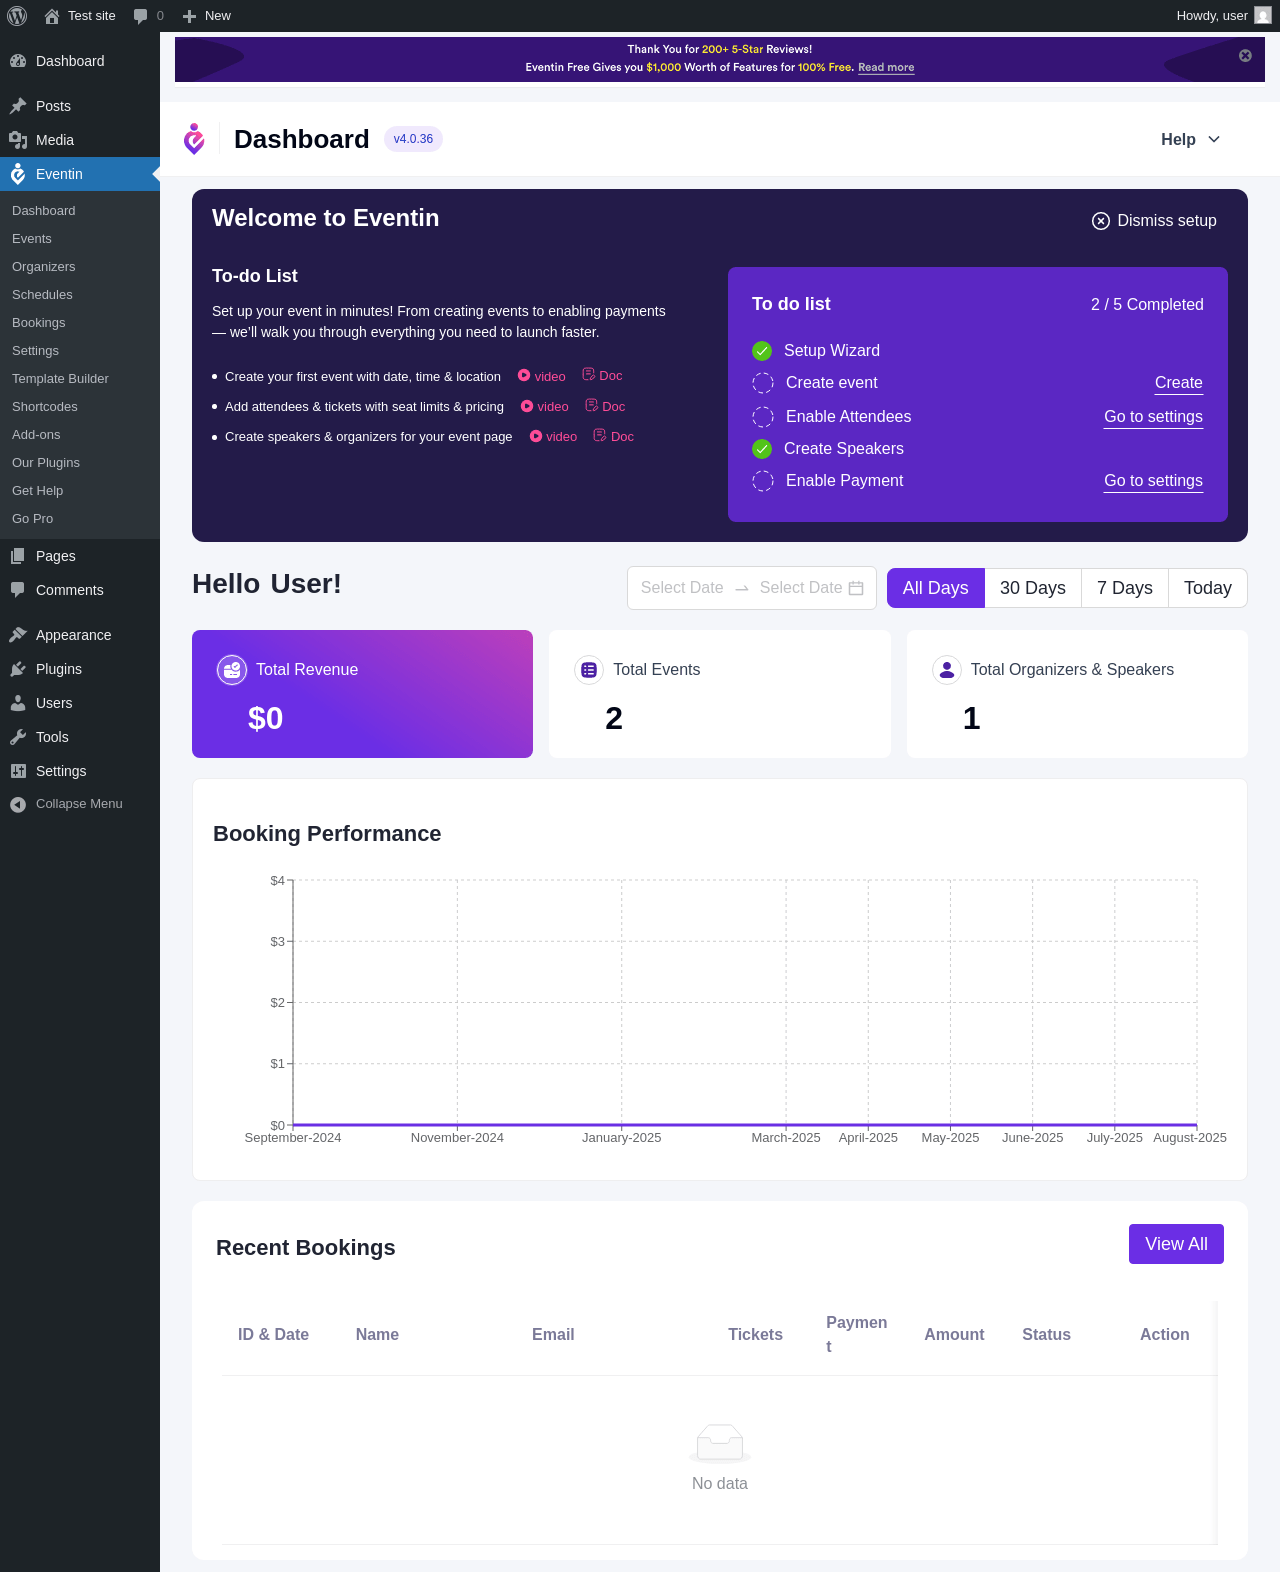Viewport: 1280px width, 1572px height.
Task: Click the Eventin logo next to Dashboard title
Action: coord(194,139)
